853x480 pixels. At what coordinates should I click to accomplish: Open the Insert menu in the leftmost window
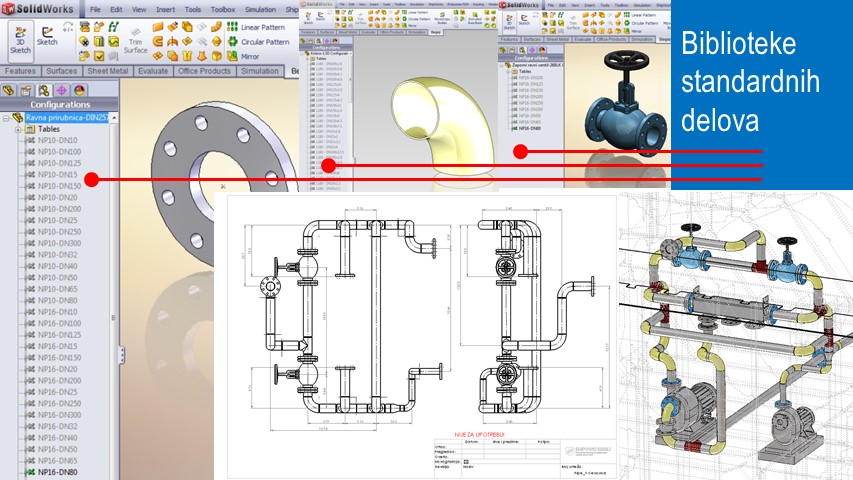[x=166, y=8]
